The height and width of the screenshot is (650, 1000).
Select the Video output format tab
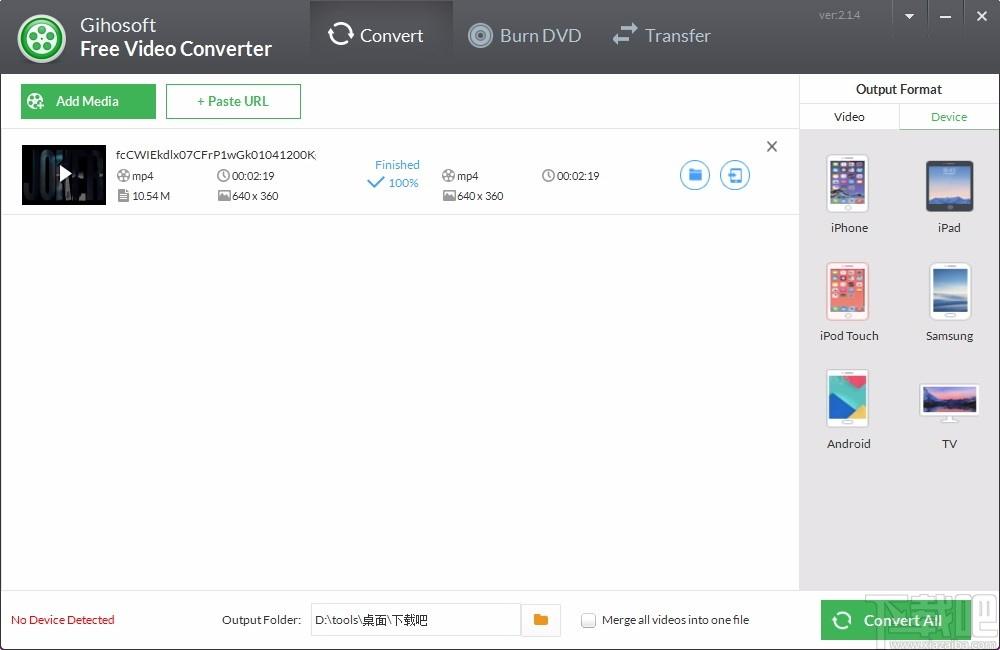(849, 117)
